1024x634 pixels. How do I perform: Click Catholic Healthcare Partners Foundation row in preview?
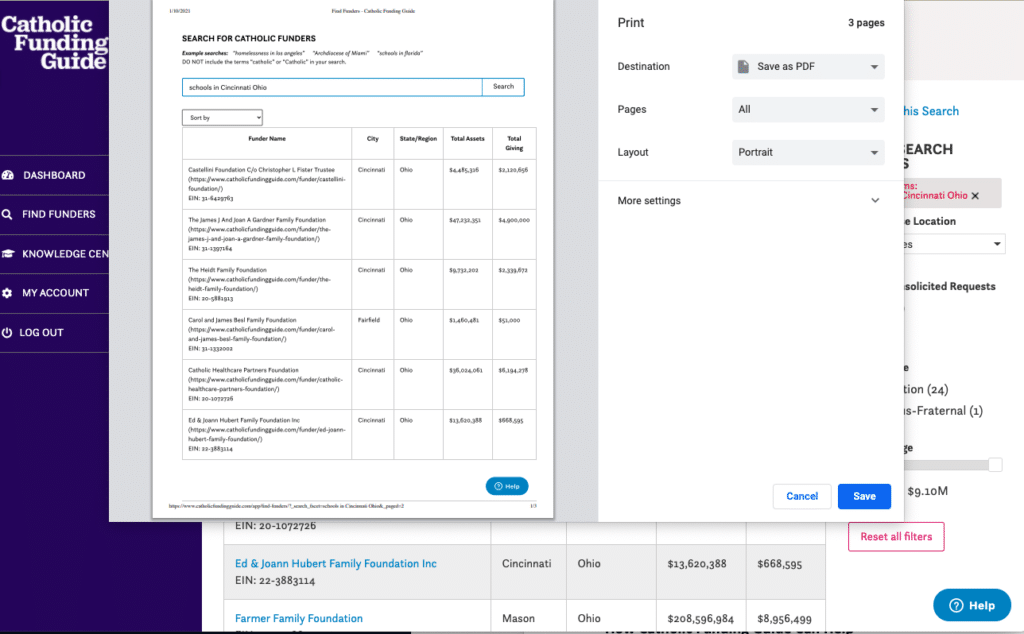359,385
